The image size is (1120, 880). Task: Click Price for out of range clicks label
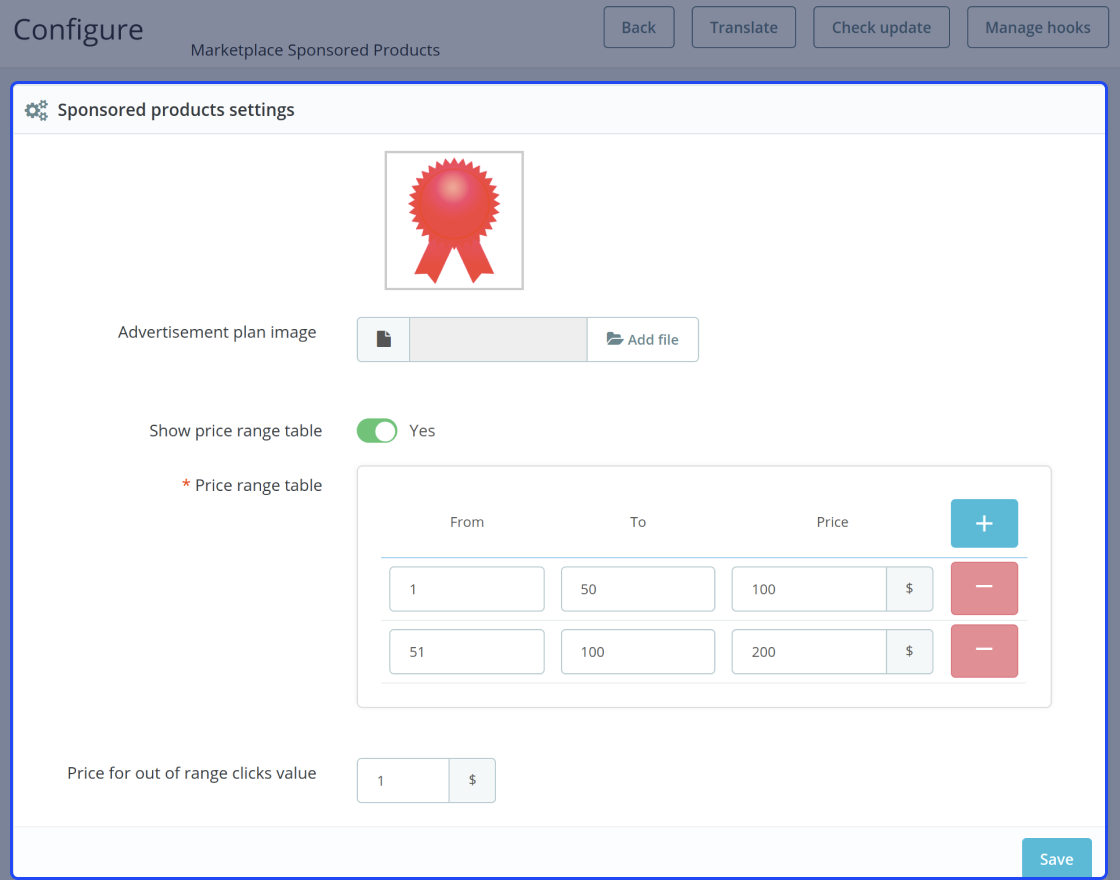[191, 773]
